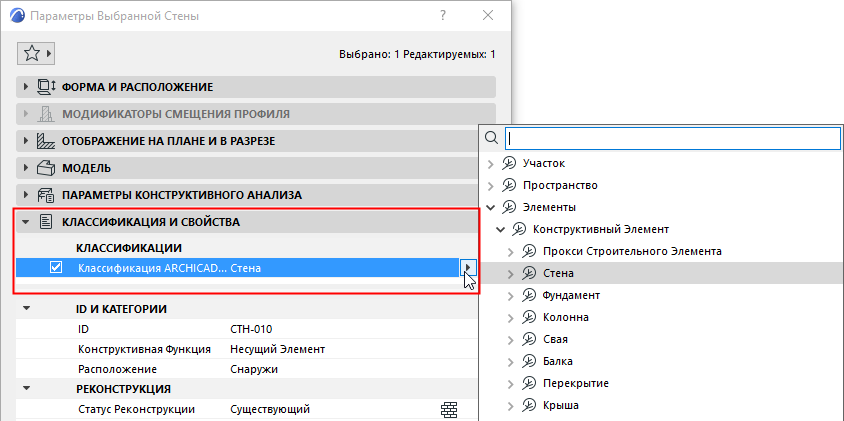Screen dimensions: 844x421
Task: Select Крыша classification
Action: (561, 405)
